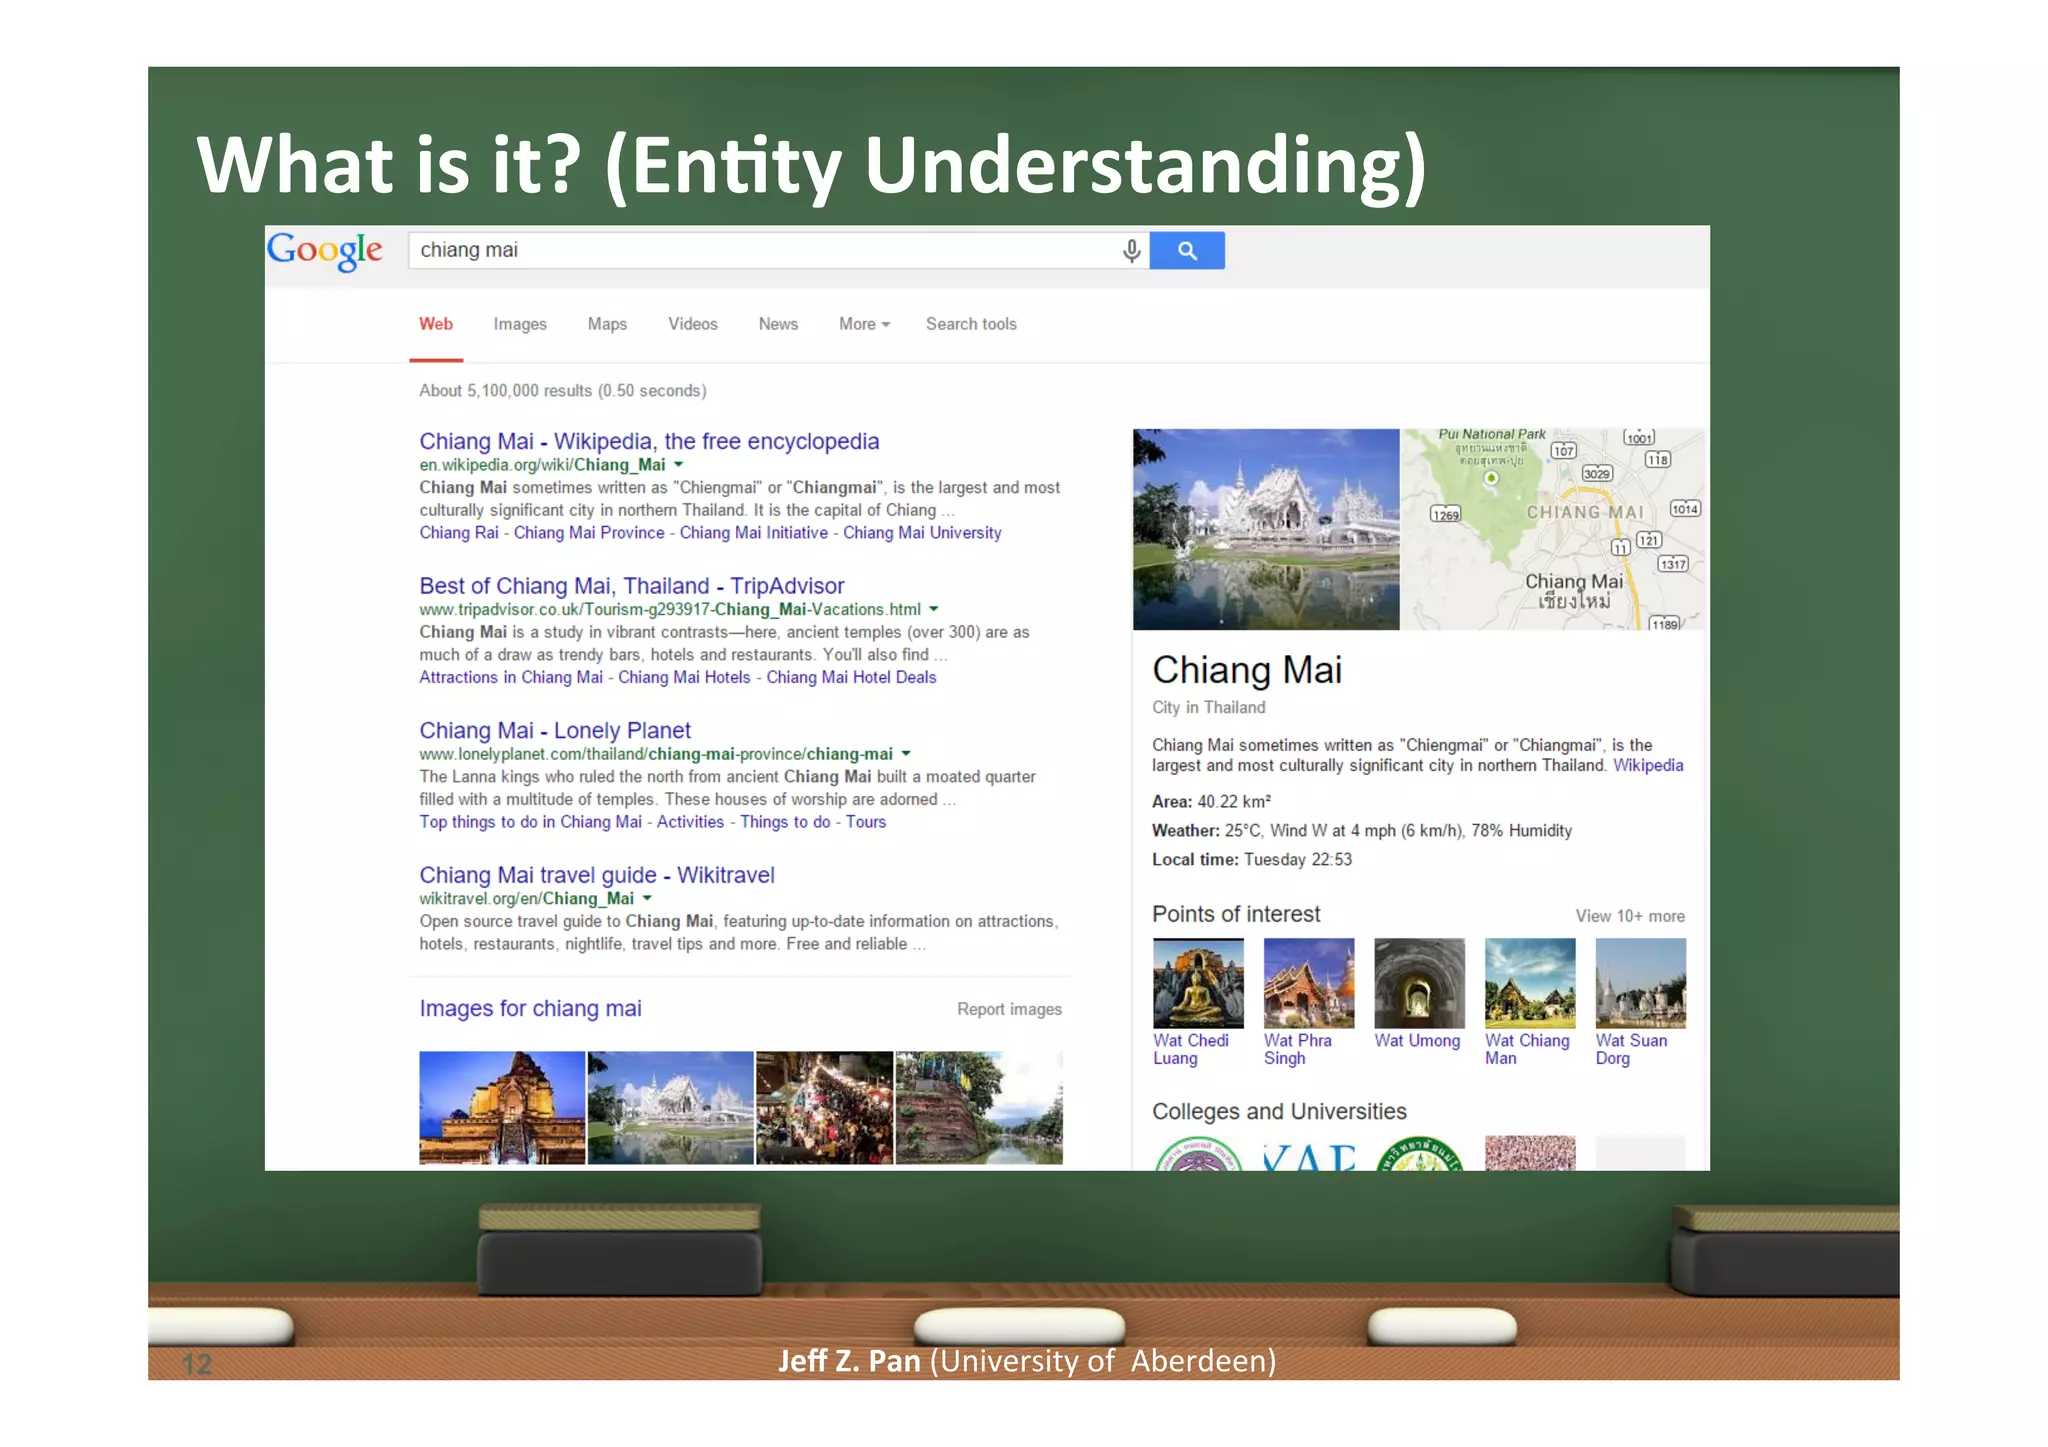Open Chiang Mai Hotel Deals sitelink
Screen dimensions: 2048x1447
(x=851, y=677)
